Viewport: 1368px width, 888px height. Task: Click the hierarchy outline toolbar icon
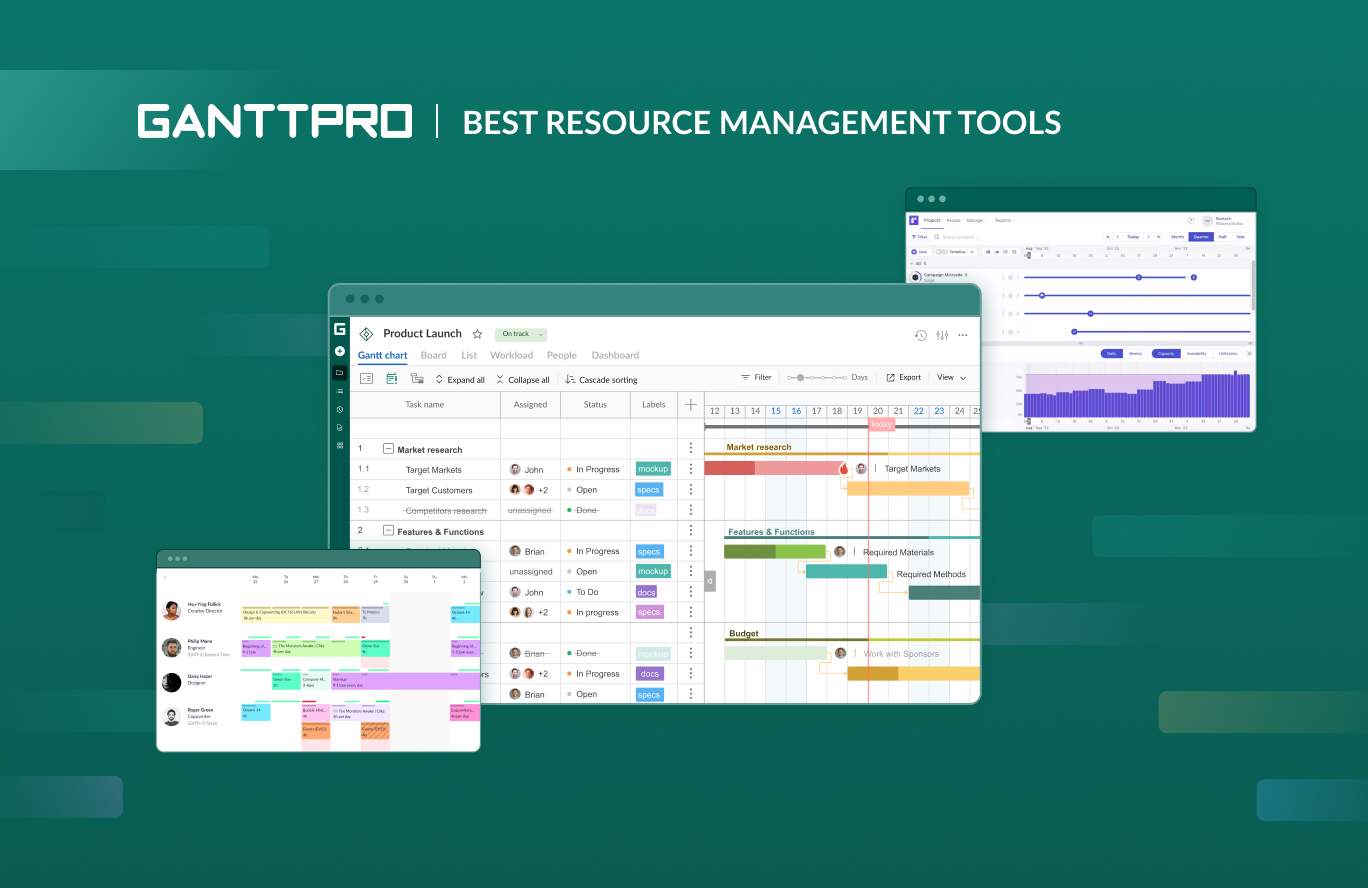click(417, 379)
